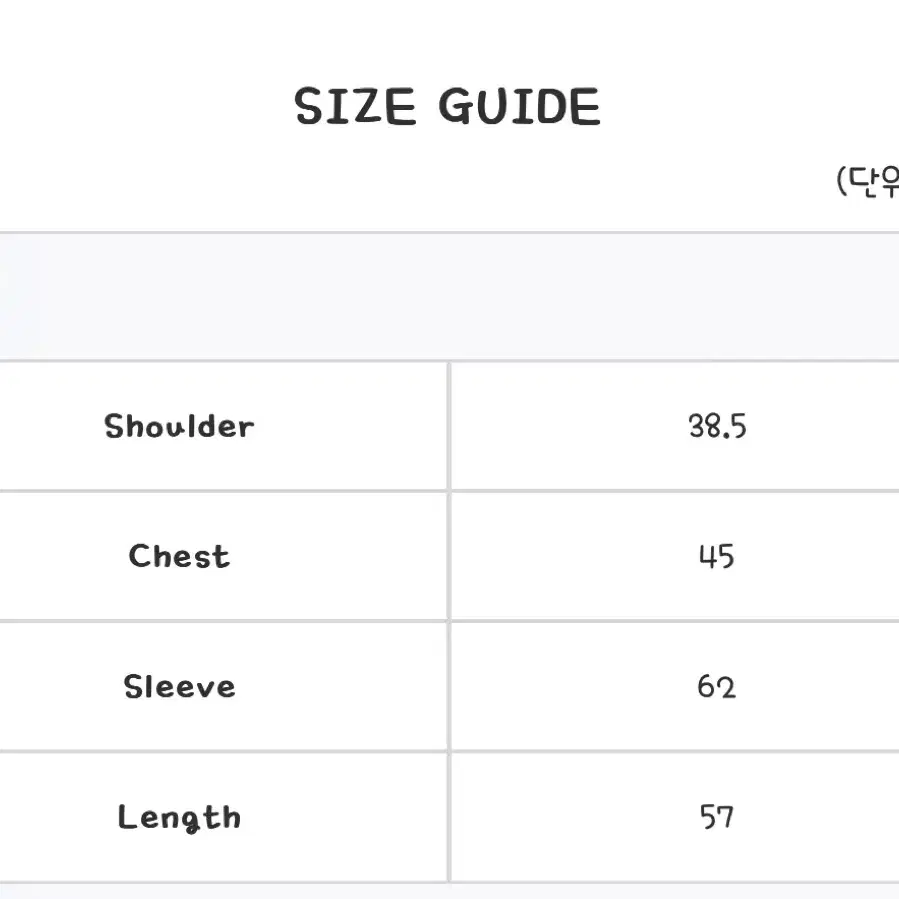
Task: Click the word GUIDE in title
Action: click(x=519, y=107)
